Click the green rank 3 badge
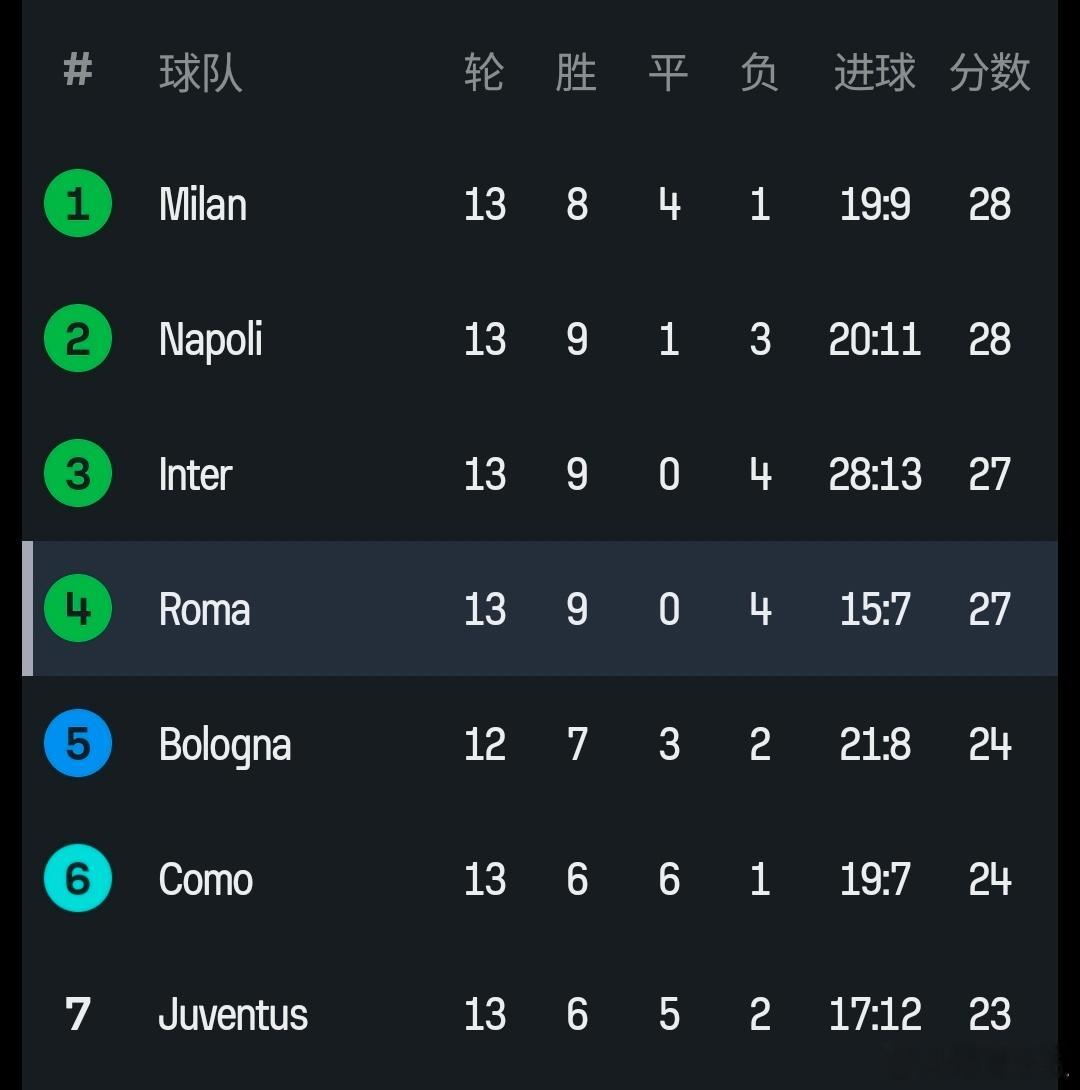The image size is (1080, 1090). point(78,474)
